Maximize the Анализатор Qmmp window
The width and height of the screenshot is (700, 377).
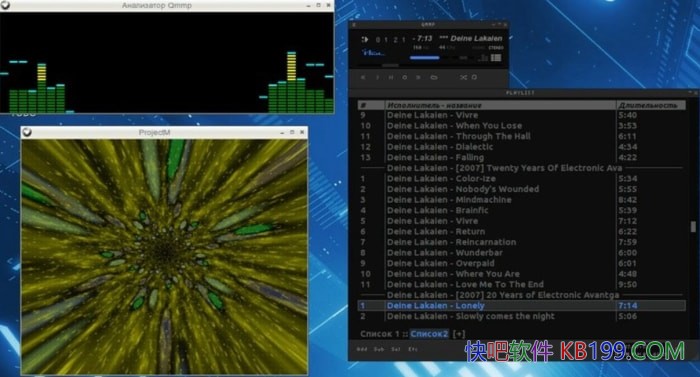click(x=318, y=5)
